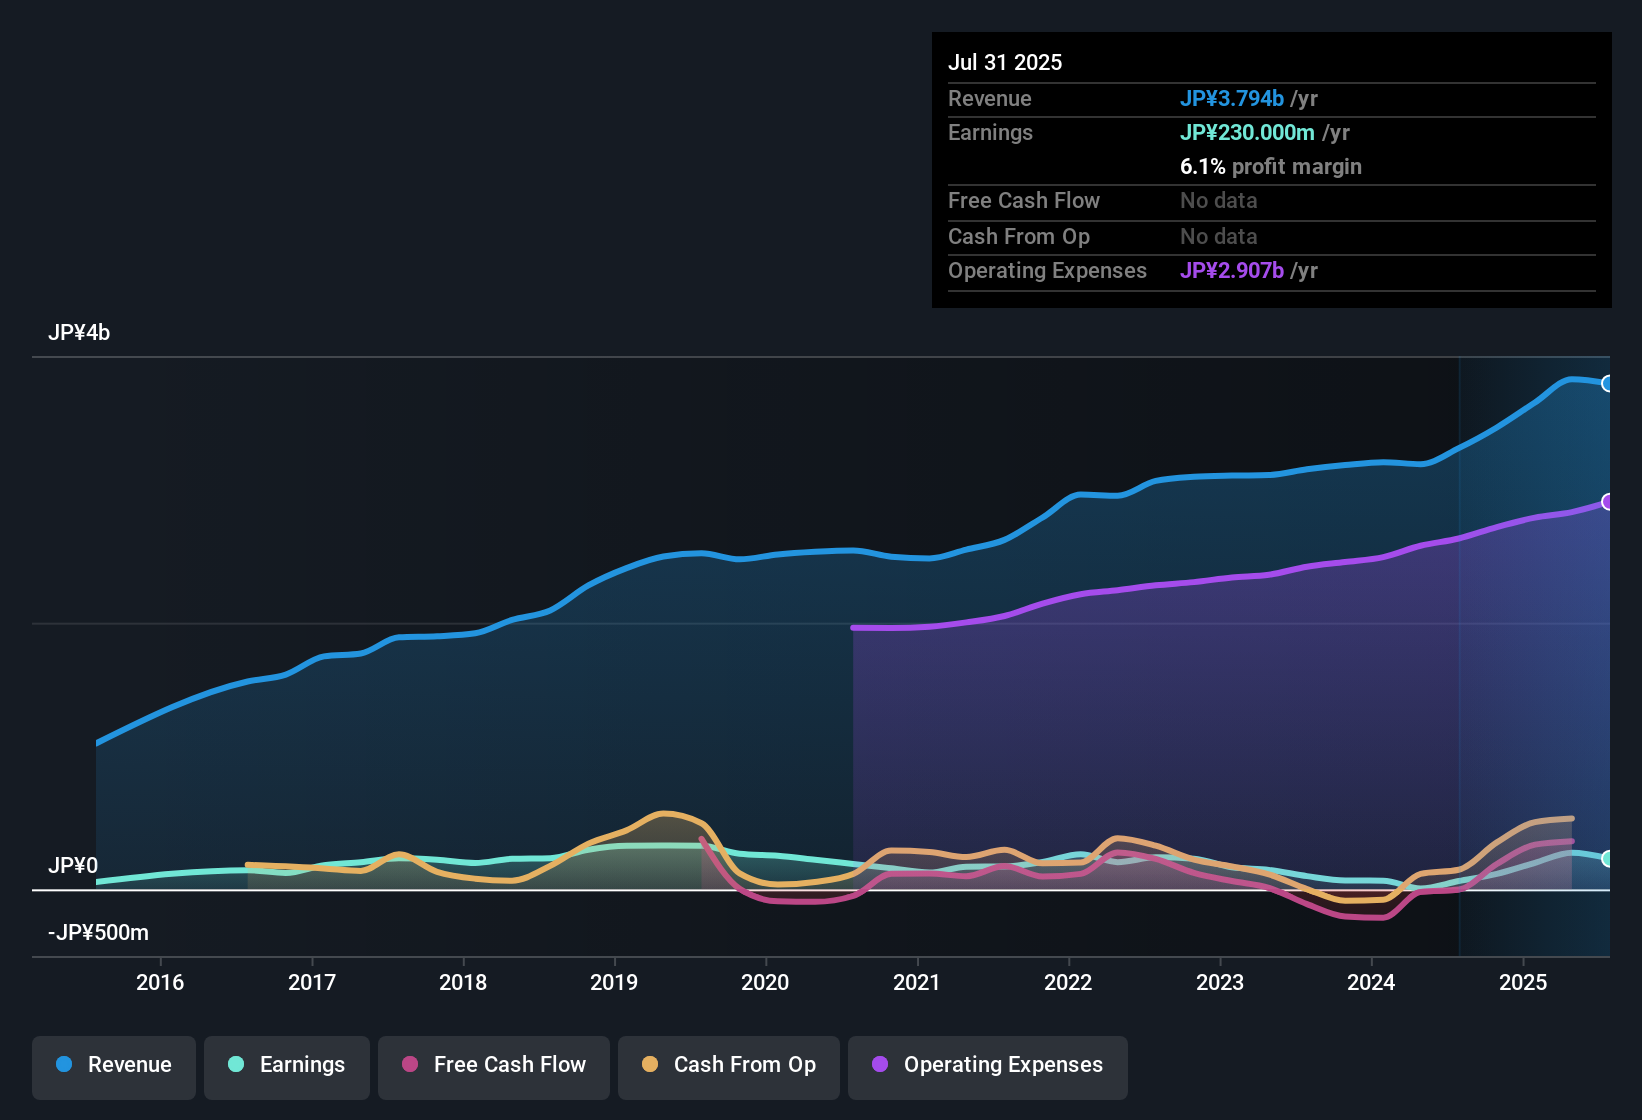Screen dimensions: 1642x1120
Task: Select the 2016 year label on axis
Action: pos(160,983)
